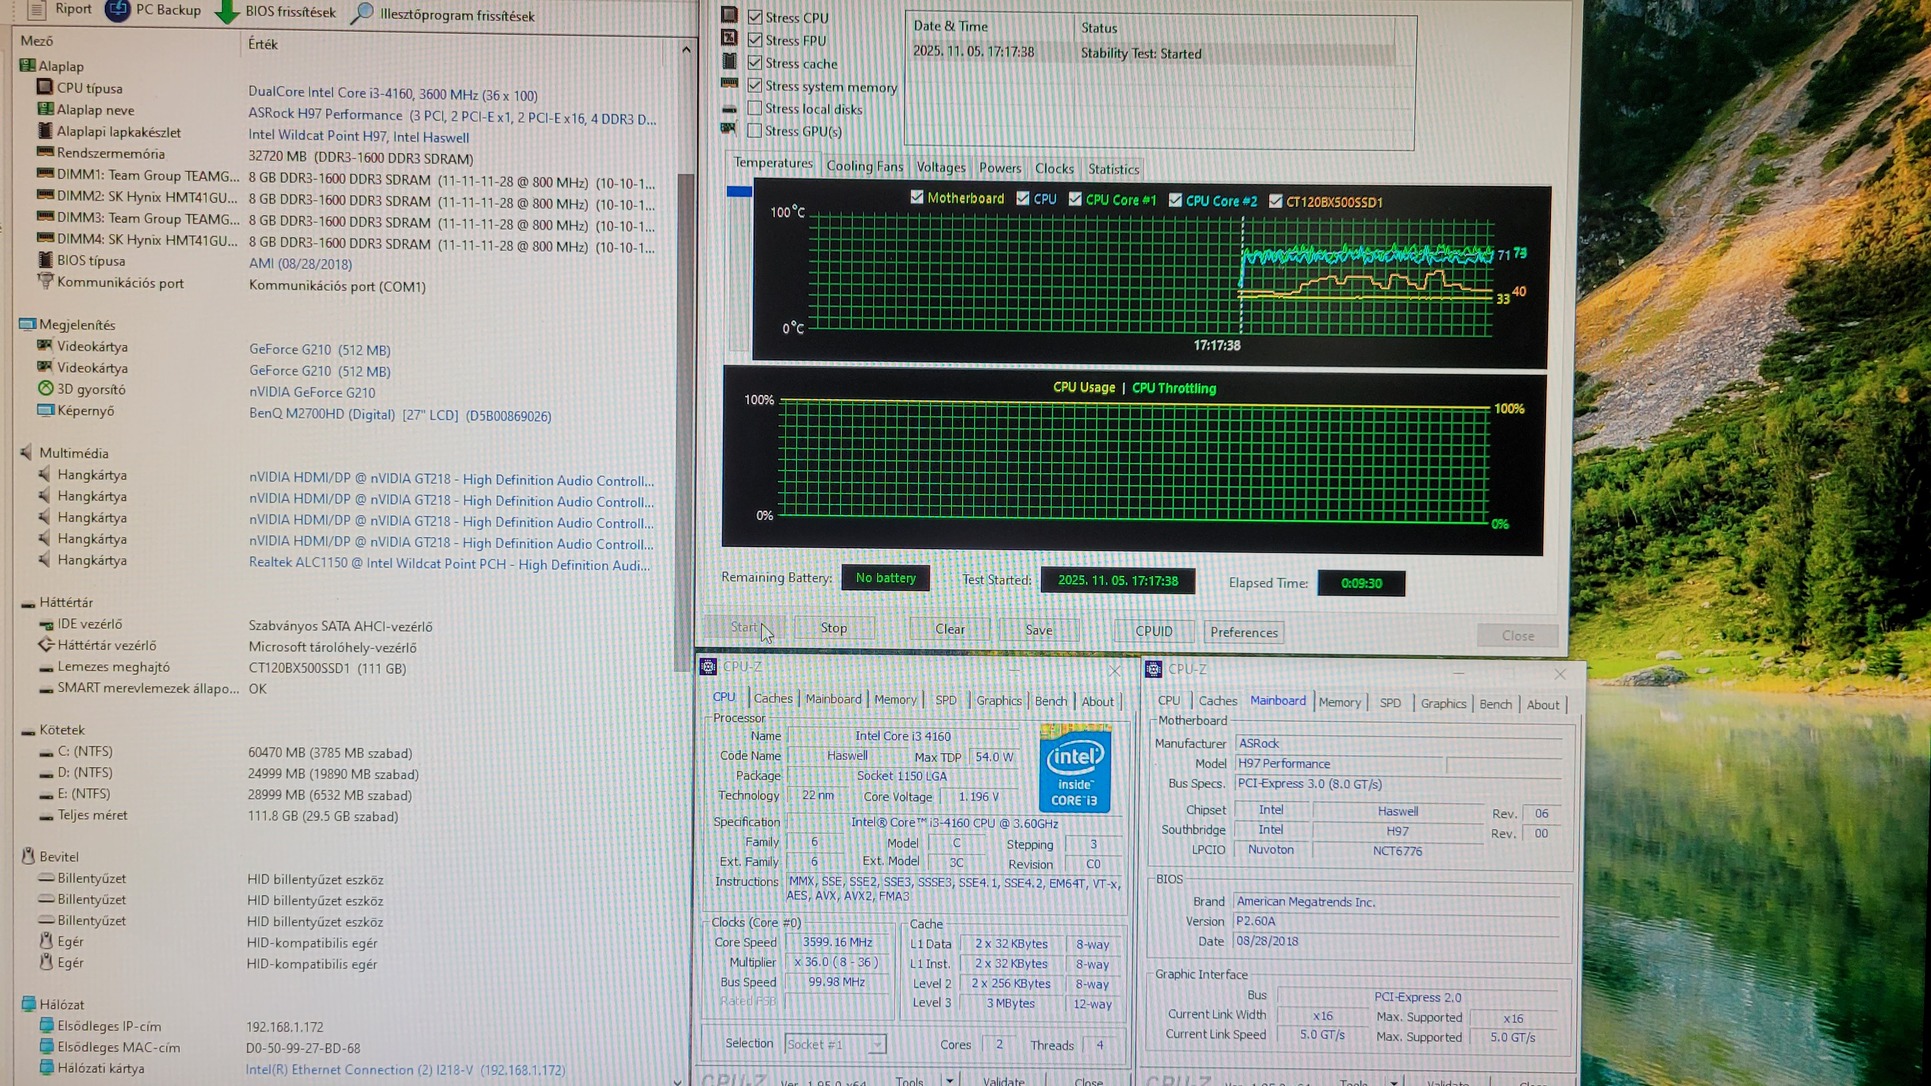This screenshot has width=1931, height=1086.
Task: Click the 3D gyorsító icon
Action: coord(45,389)
